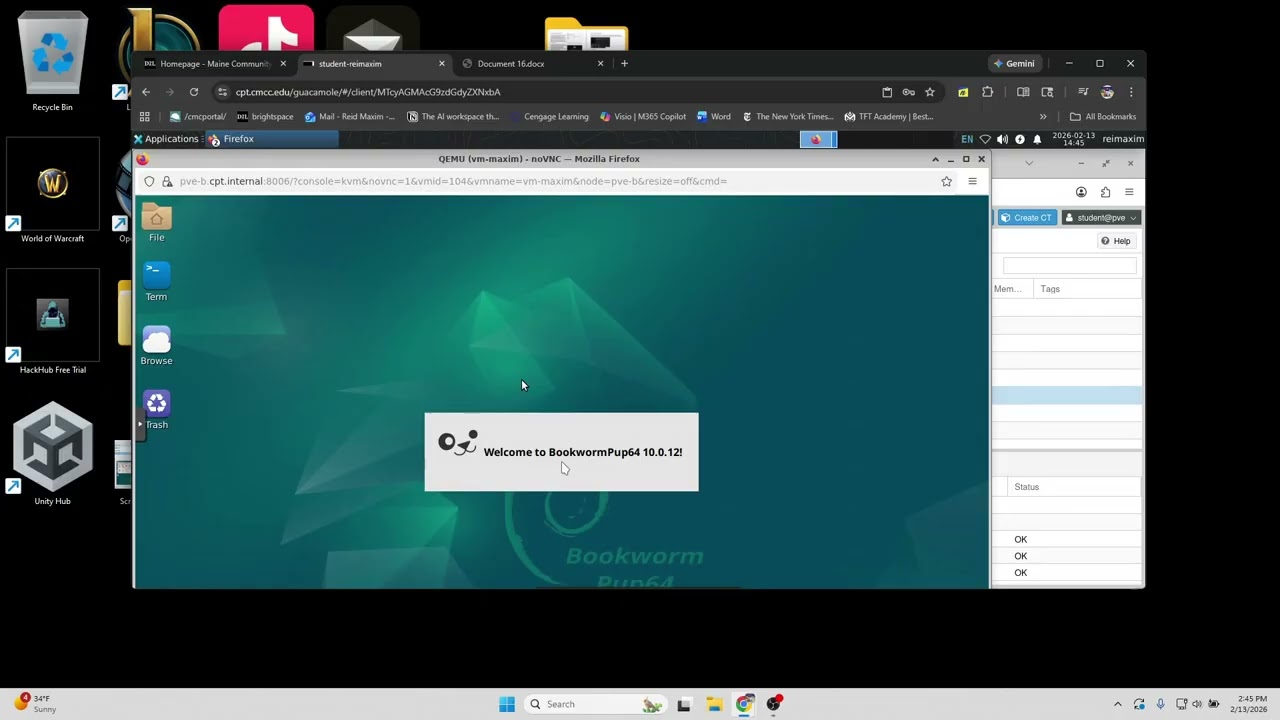Bookmark this noVNC page with star icon
Screen dimensions: 1280x720
pos(946,181)
